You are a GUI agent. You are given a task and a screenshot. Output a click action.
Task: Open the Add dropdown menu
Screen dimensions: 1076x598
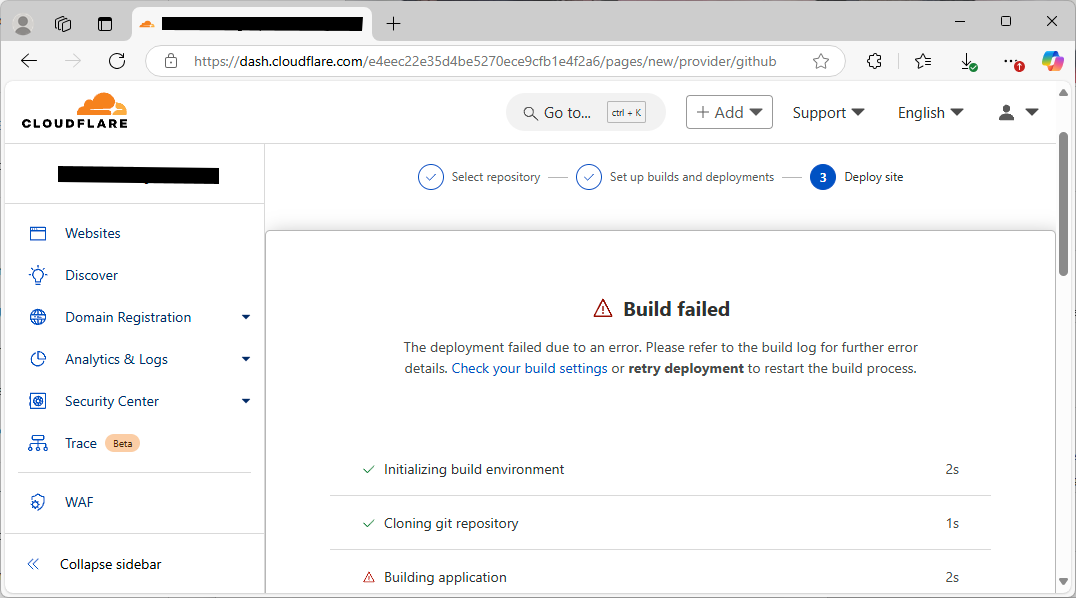(x=729, y=112)
